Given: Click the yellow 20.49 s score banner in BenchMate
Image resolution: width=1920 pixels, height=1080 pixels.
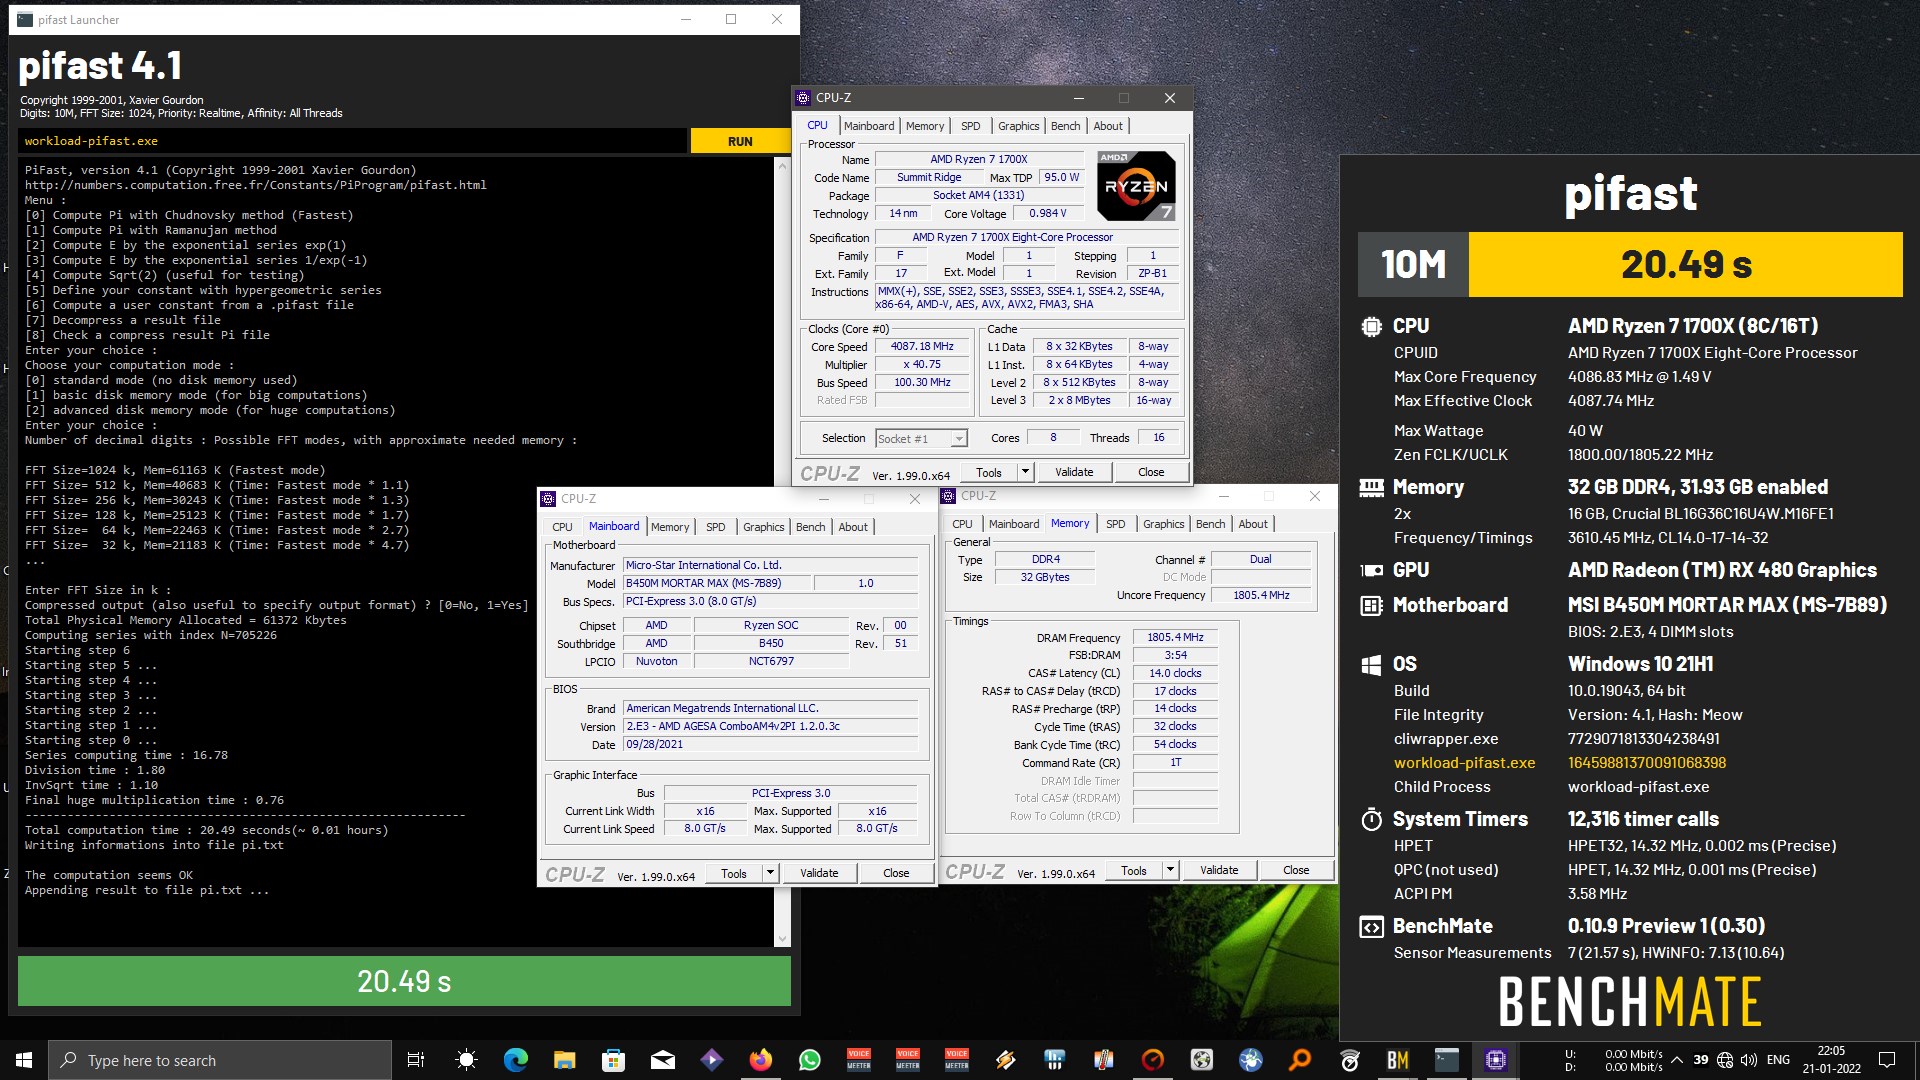Looking at the screenshot, I should pos(1685,264).
